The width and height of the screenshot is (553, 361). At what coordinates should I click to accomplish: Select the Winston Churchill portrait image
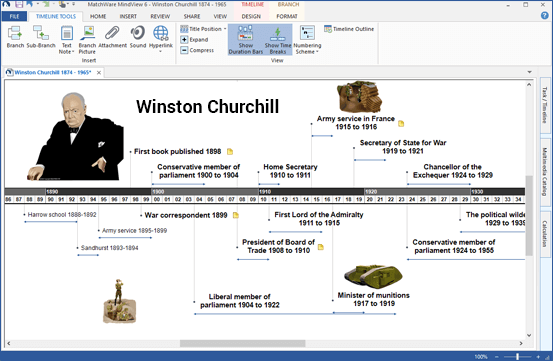point(75,136)
